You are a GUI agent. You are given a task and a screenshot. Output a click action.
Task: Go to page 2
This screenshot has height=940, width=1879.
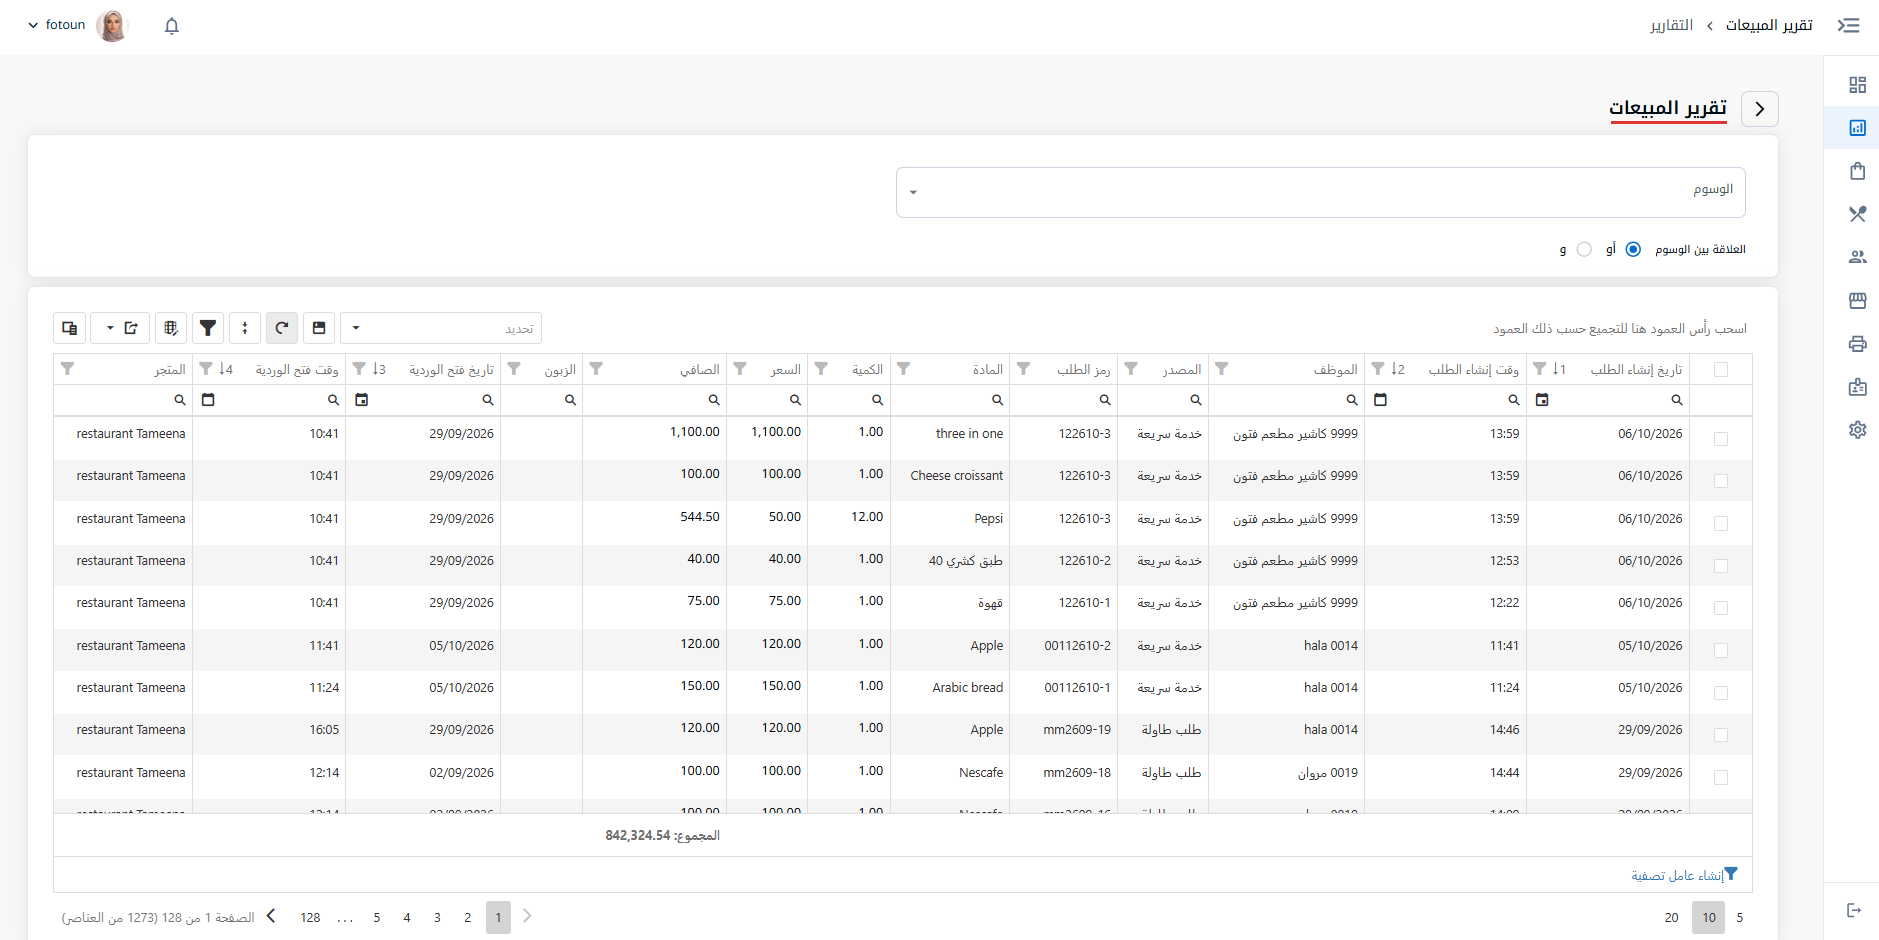467,917
